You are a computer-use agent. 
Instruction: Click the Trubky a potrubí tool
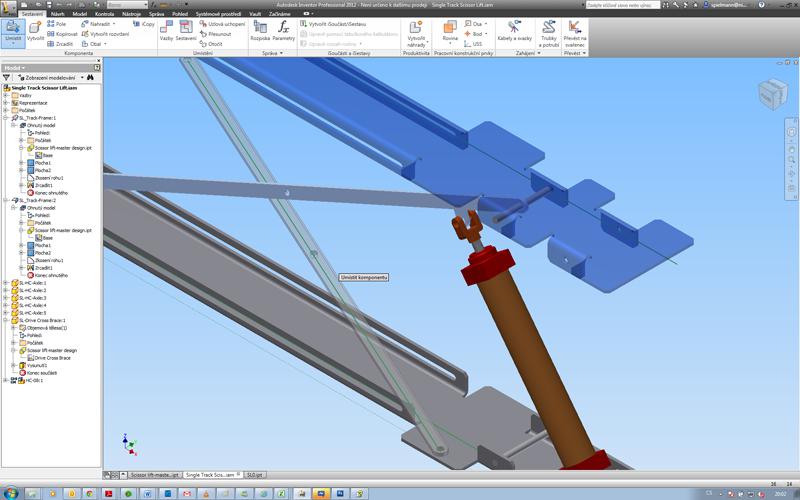pos(548,32)
